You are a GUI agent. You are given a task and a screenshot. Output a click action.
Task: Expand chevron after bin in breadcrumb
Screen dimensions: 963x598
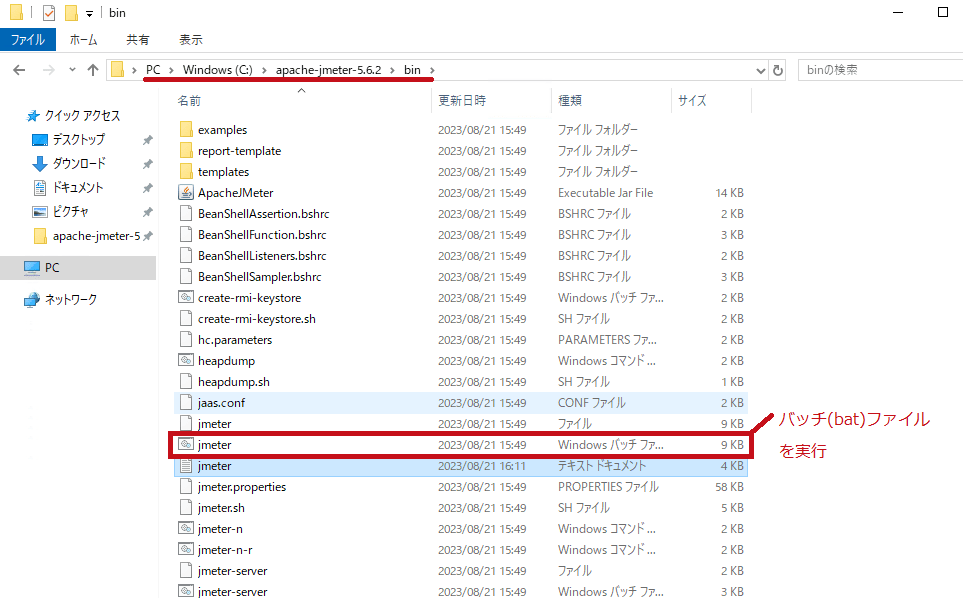(x=432, y=71)
